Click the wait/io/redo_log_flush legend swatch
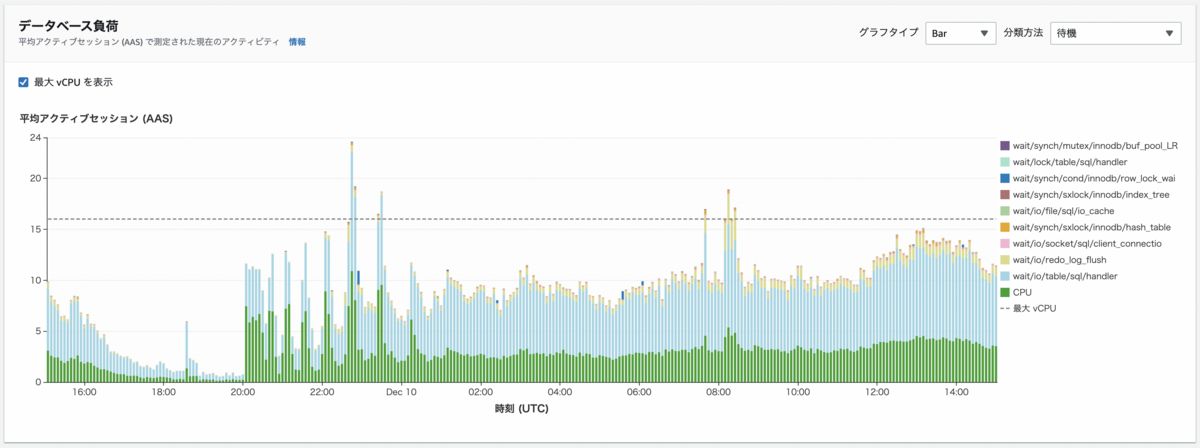The image size is (1200, 448). click(1005, 260)
